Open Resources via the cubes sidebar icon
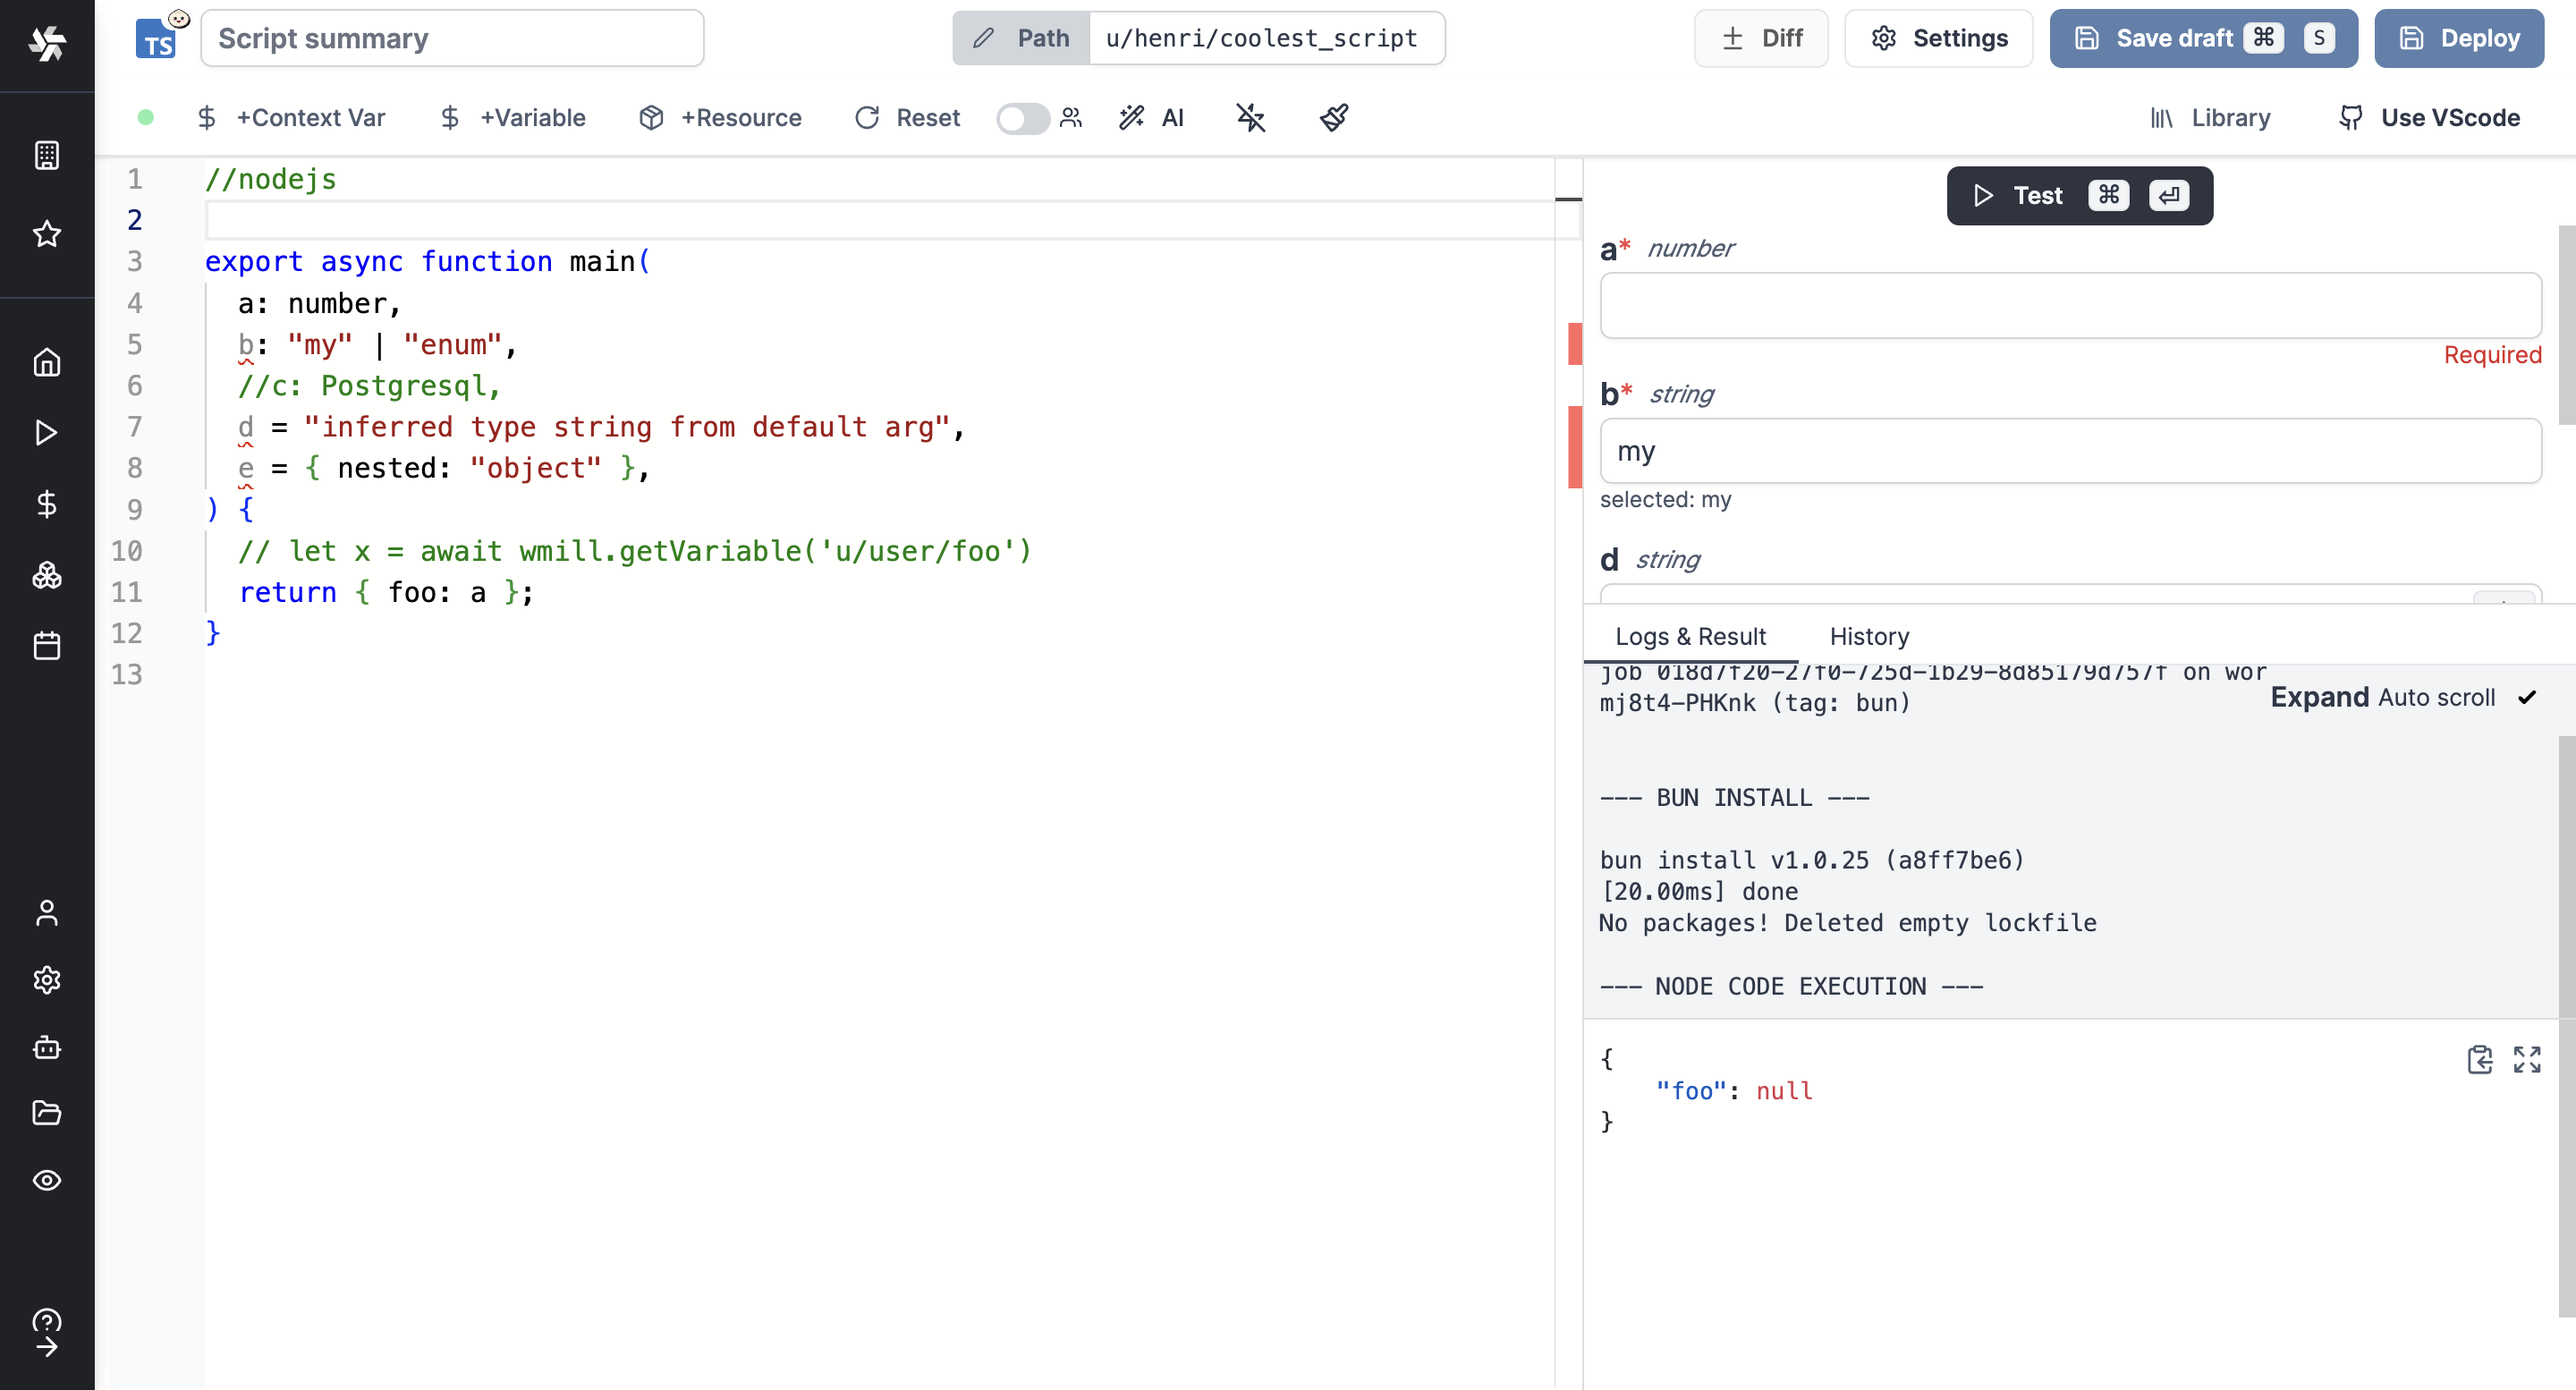The width and height of the screenshot is (2576, 1390). 47,575
